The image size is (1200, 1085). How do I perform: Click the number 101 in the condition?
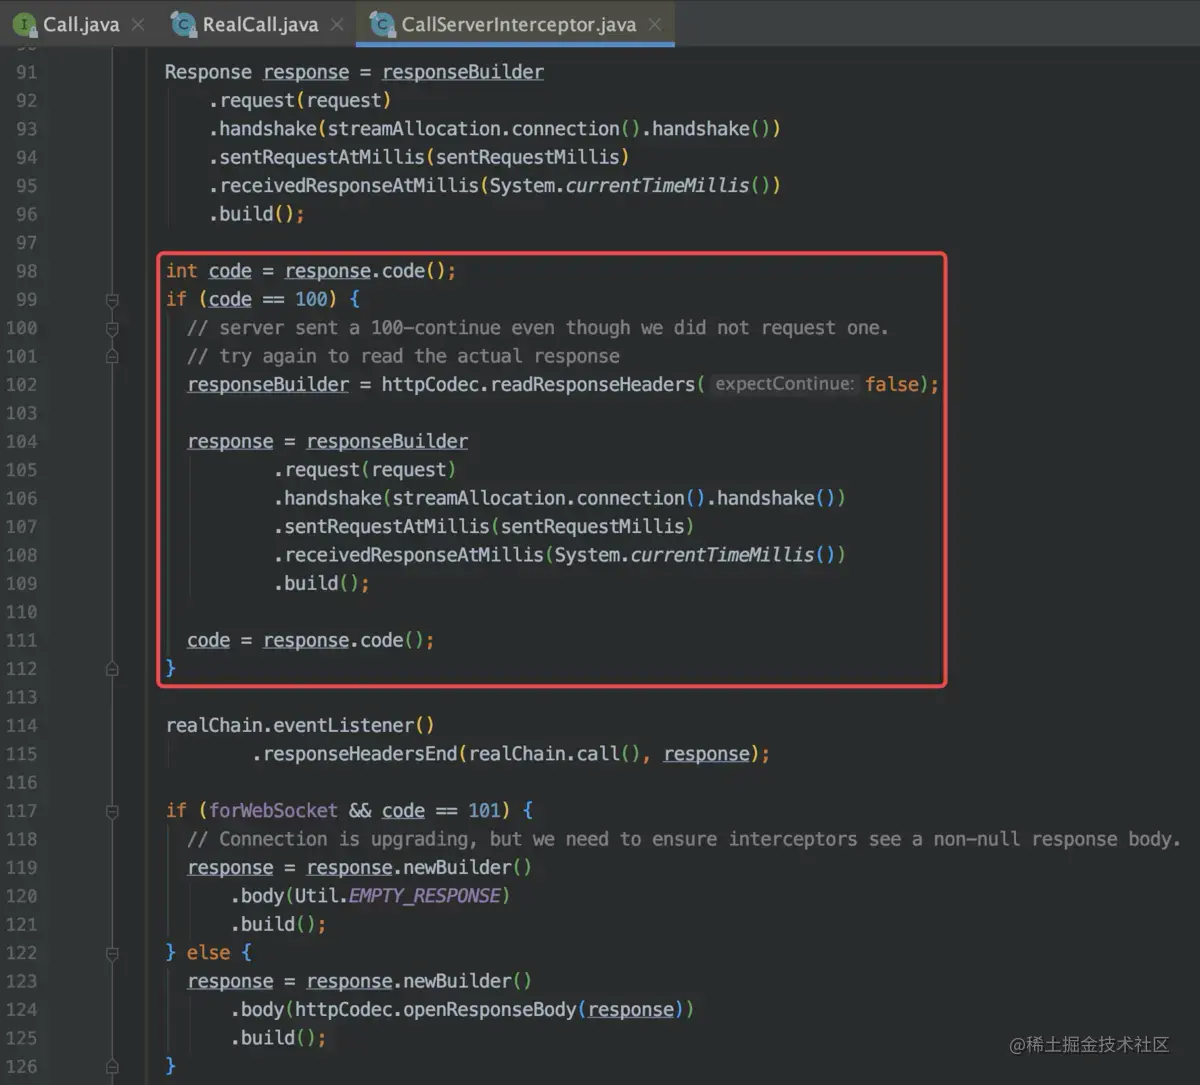485,811
